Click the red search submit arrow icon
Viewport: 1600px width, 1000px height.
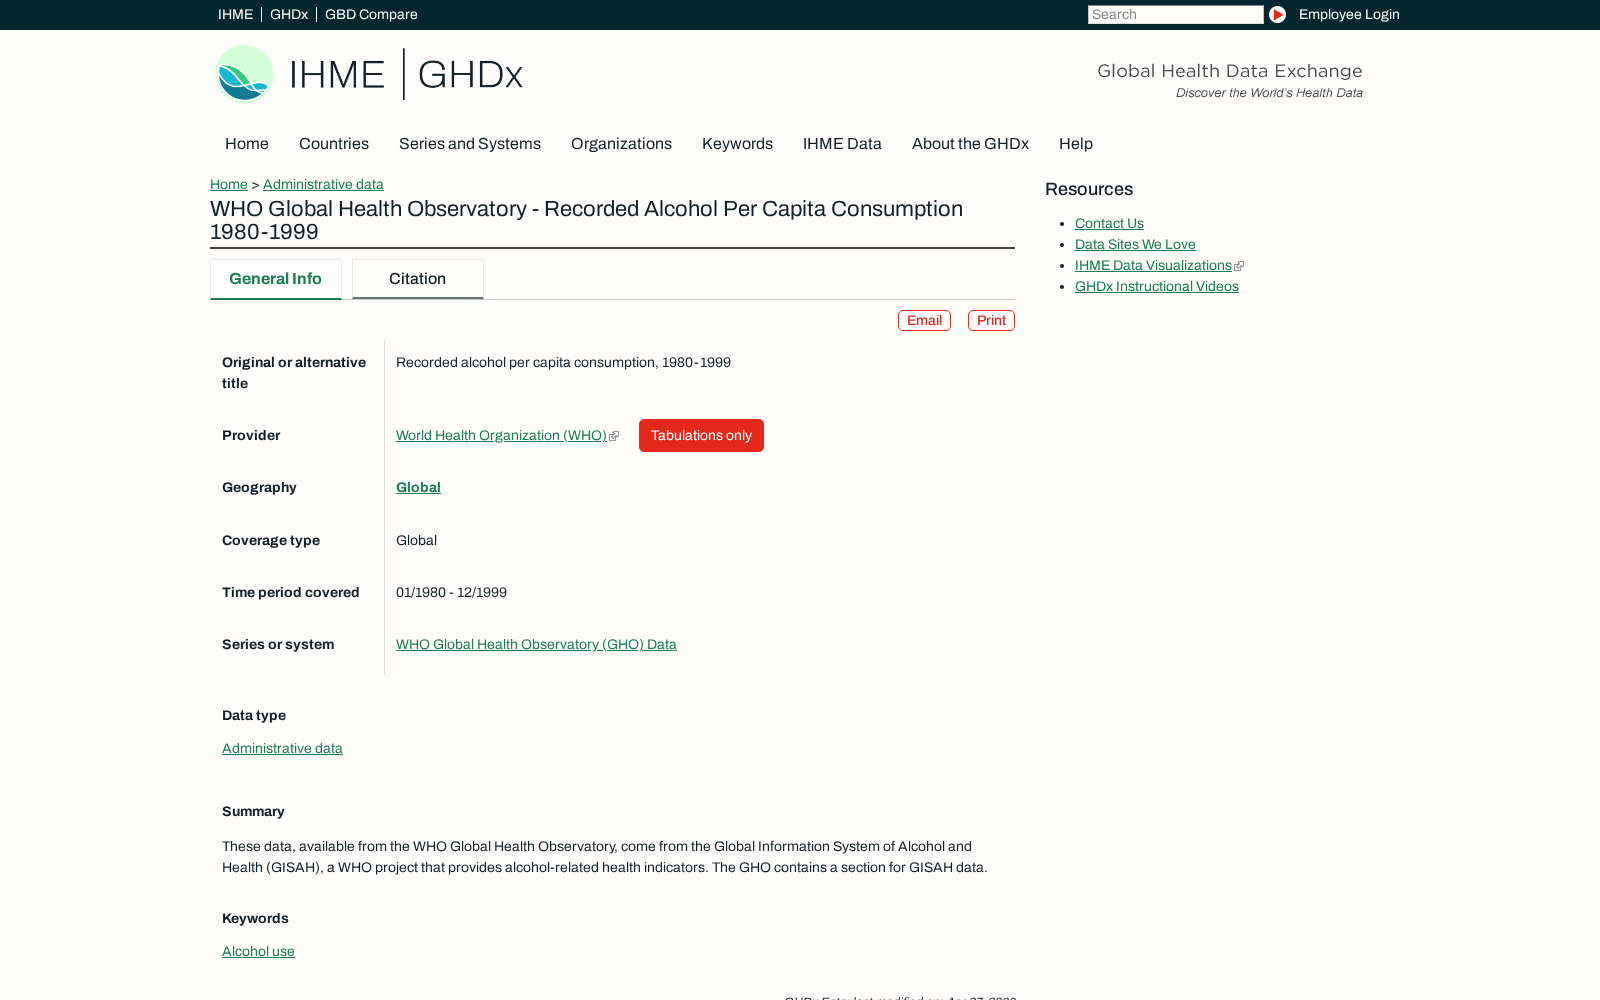point(1277,14)
